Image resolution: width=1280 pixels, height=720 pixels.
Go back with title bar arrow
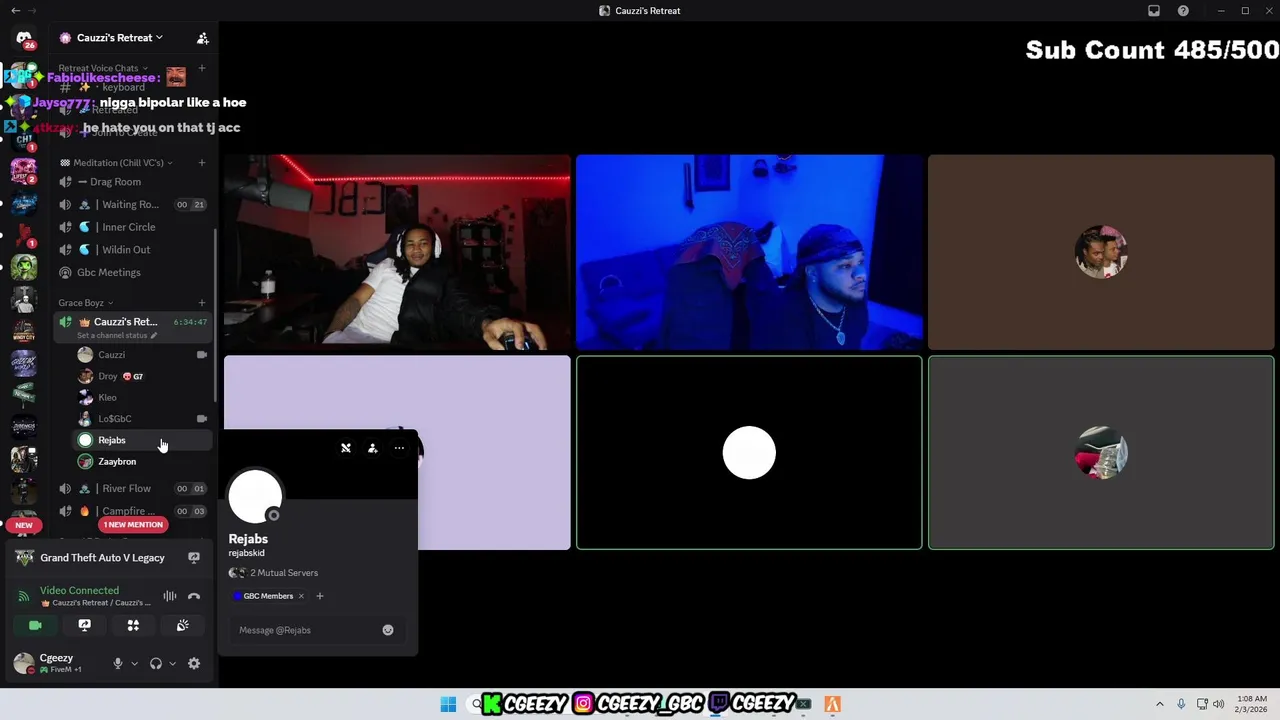pyautogui.click(x=15, y=11)
